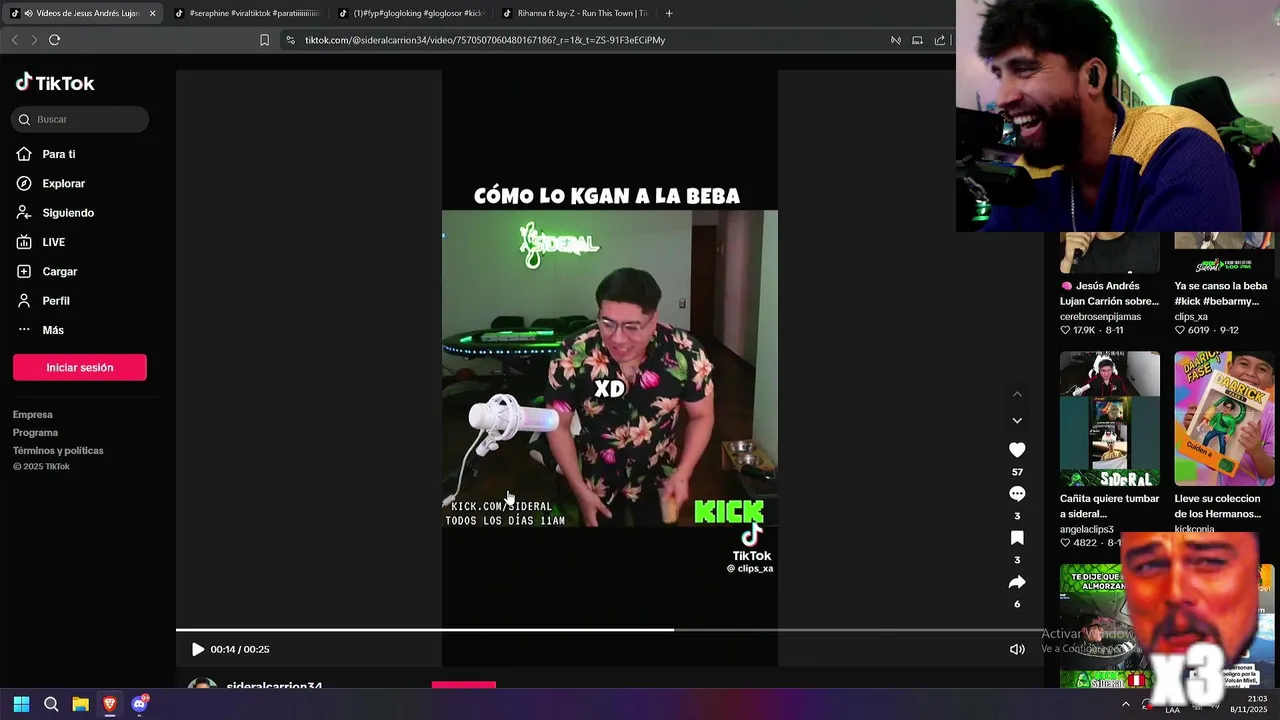1280x720 pixels.
Task: Click the Buscar search field
Action: coord(80,119)
